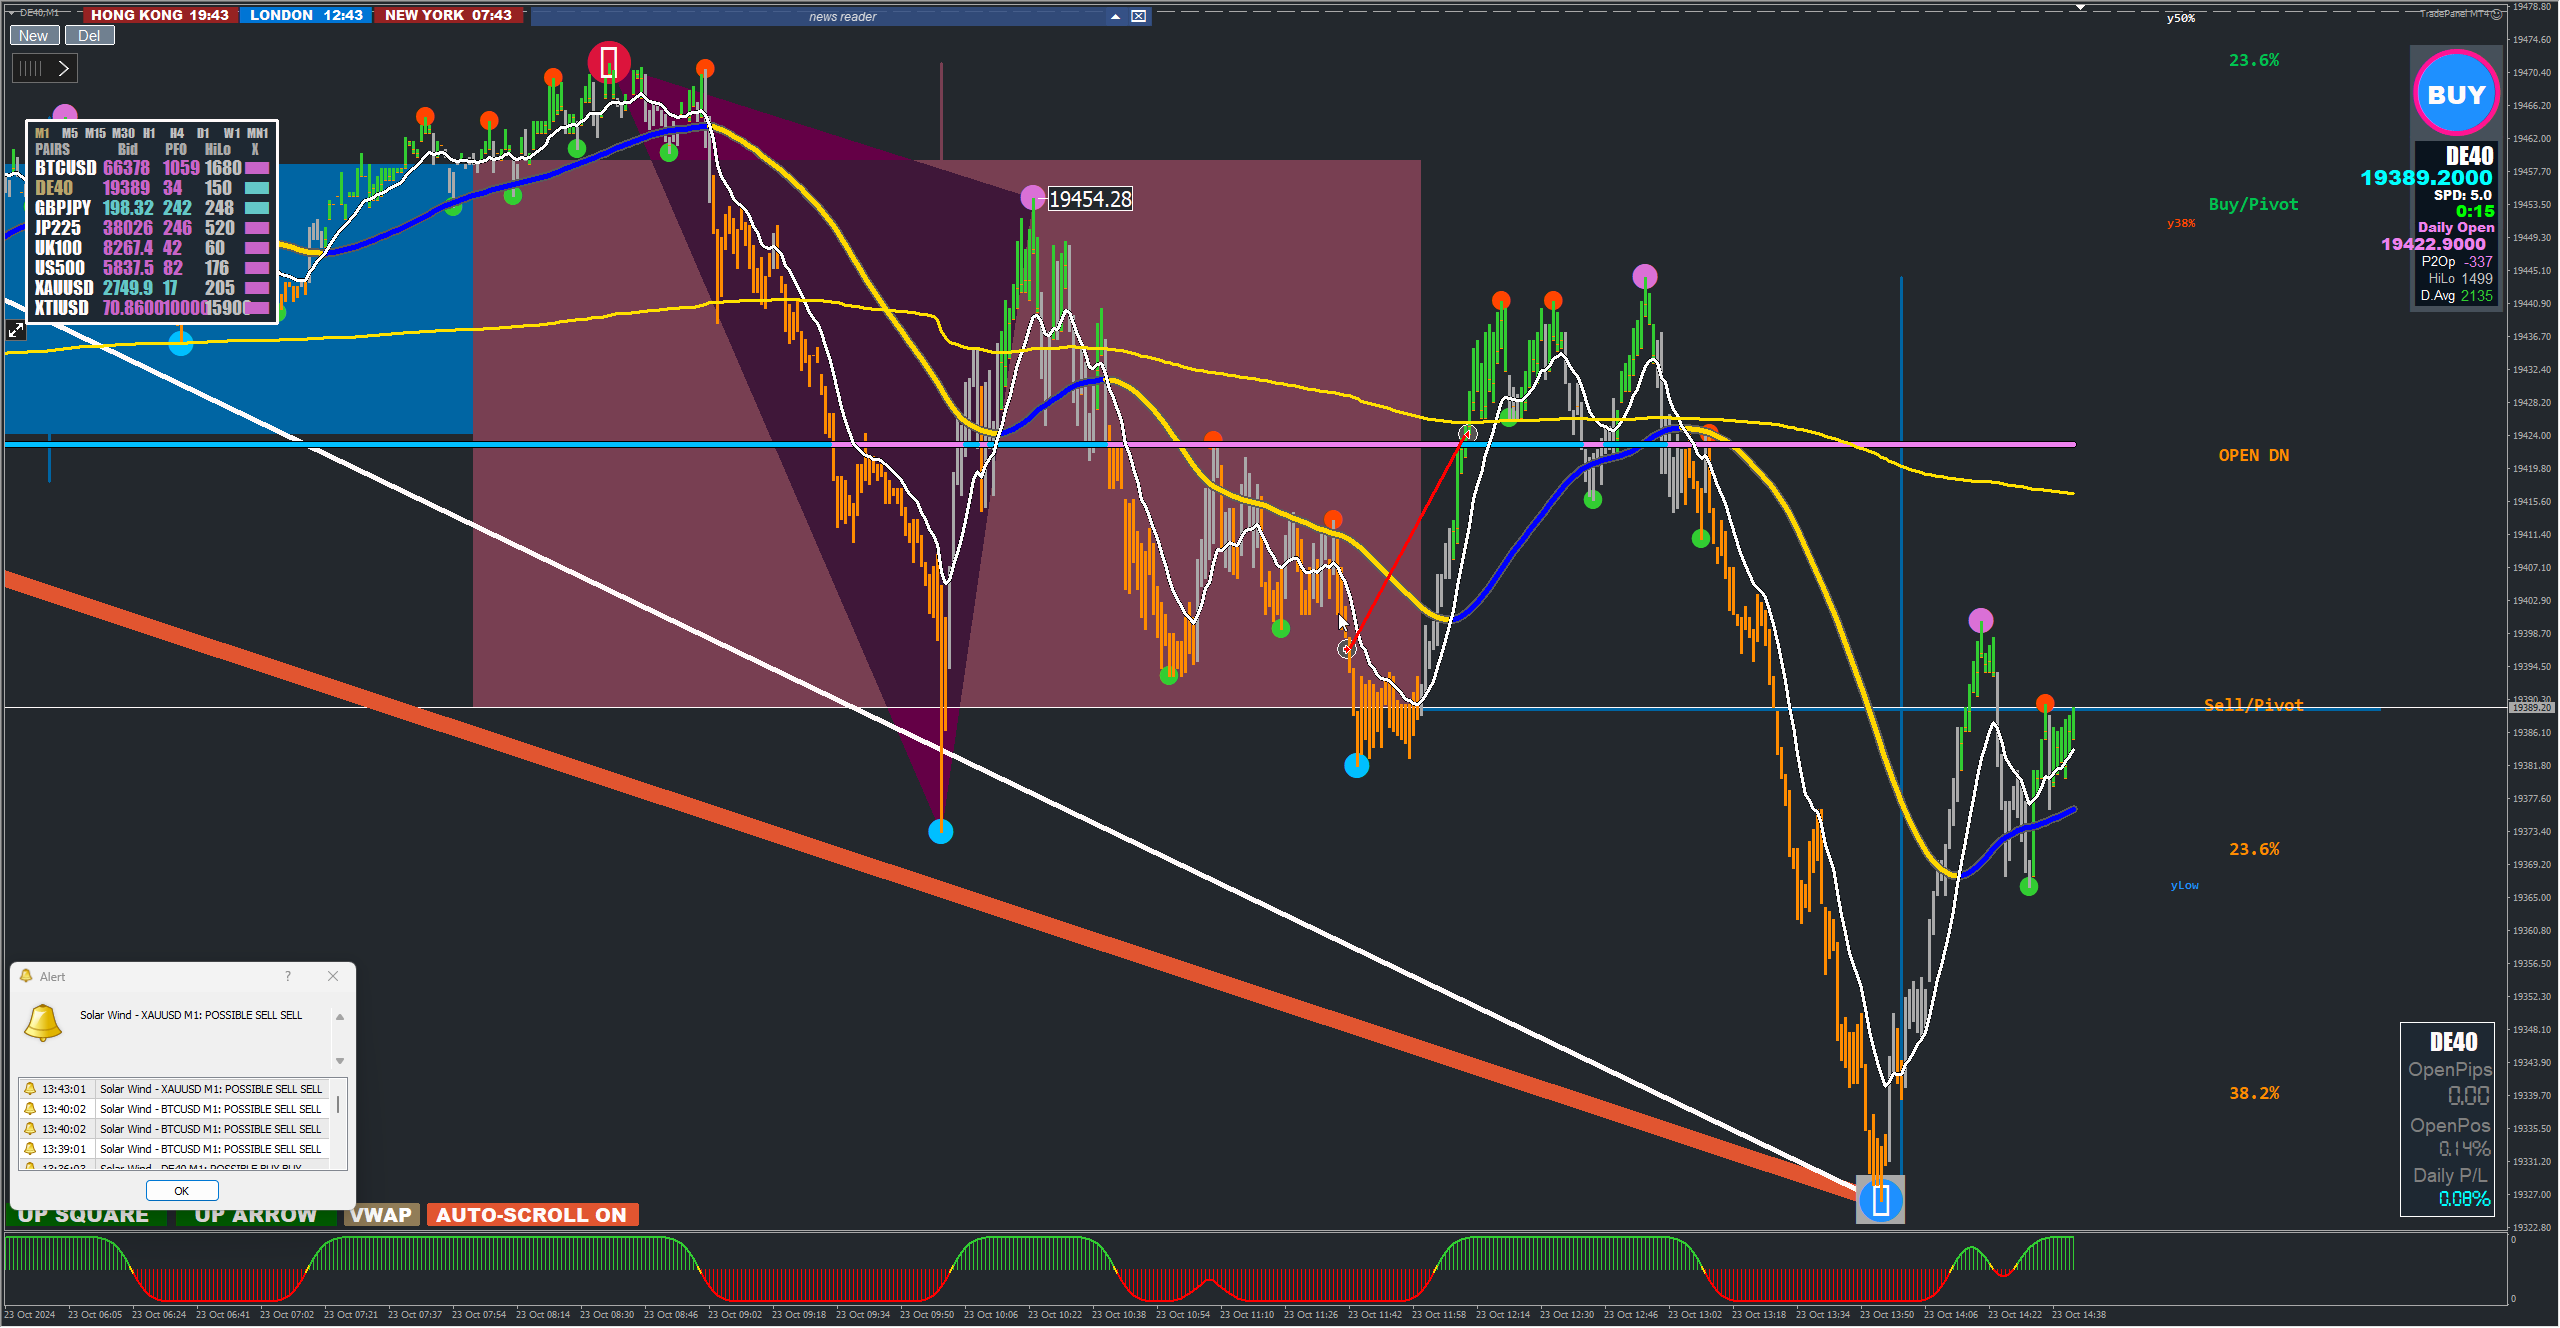Click the New button
This screenshot has height=1328, width=2560.
pyautogui.click(x=33, y=36)
